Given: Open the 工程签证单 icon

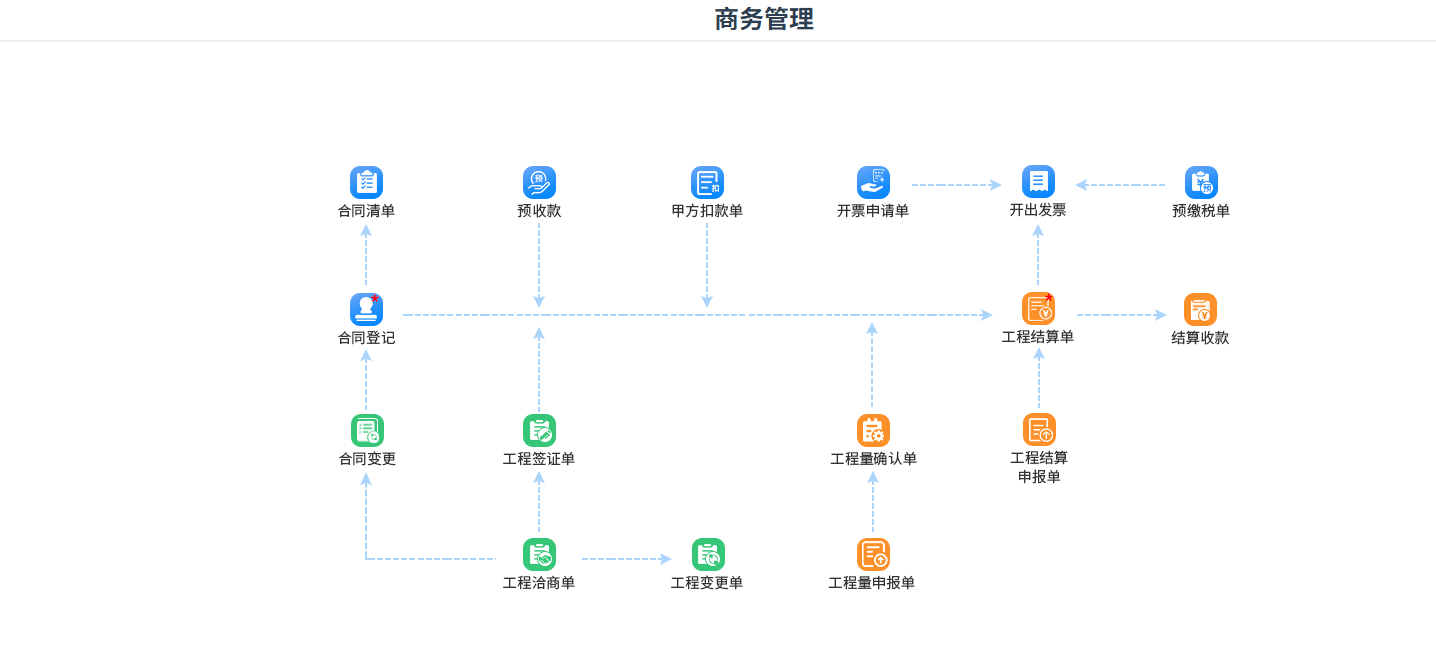Looking at the screenshot, I should (539, 430).
